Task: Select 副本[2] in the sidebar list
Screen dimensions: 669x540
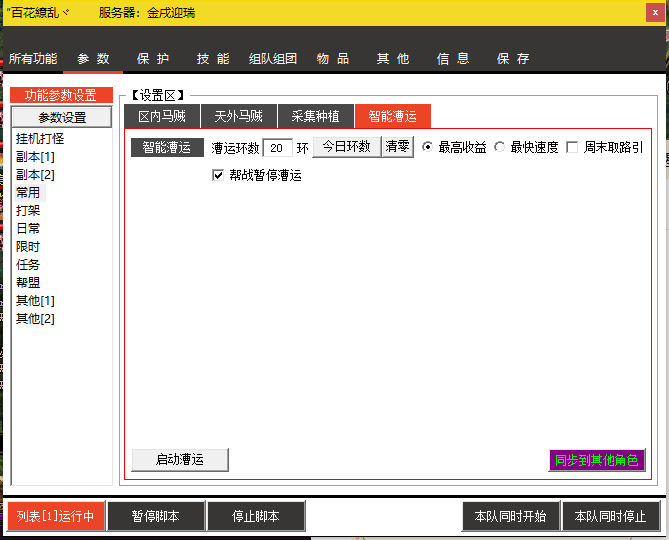Action: [x=35, y=175]
